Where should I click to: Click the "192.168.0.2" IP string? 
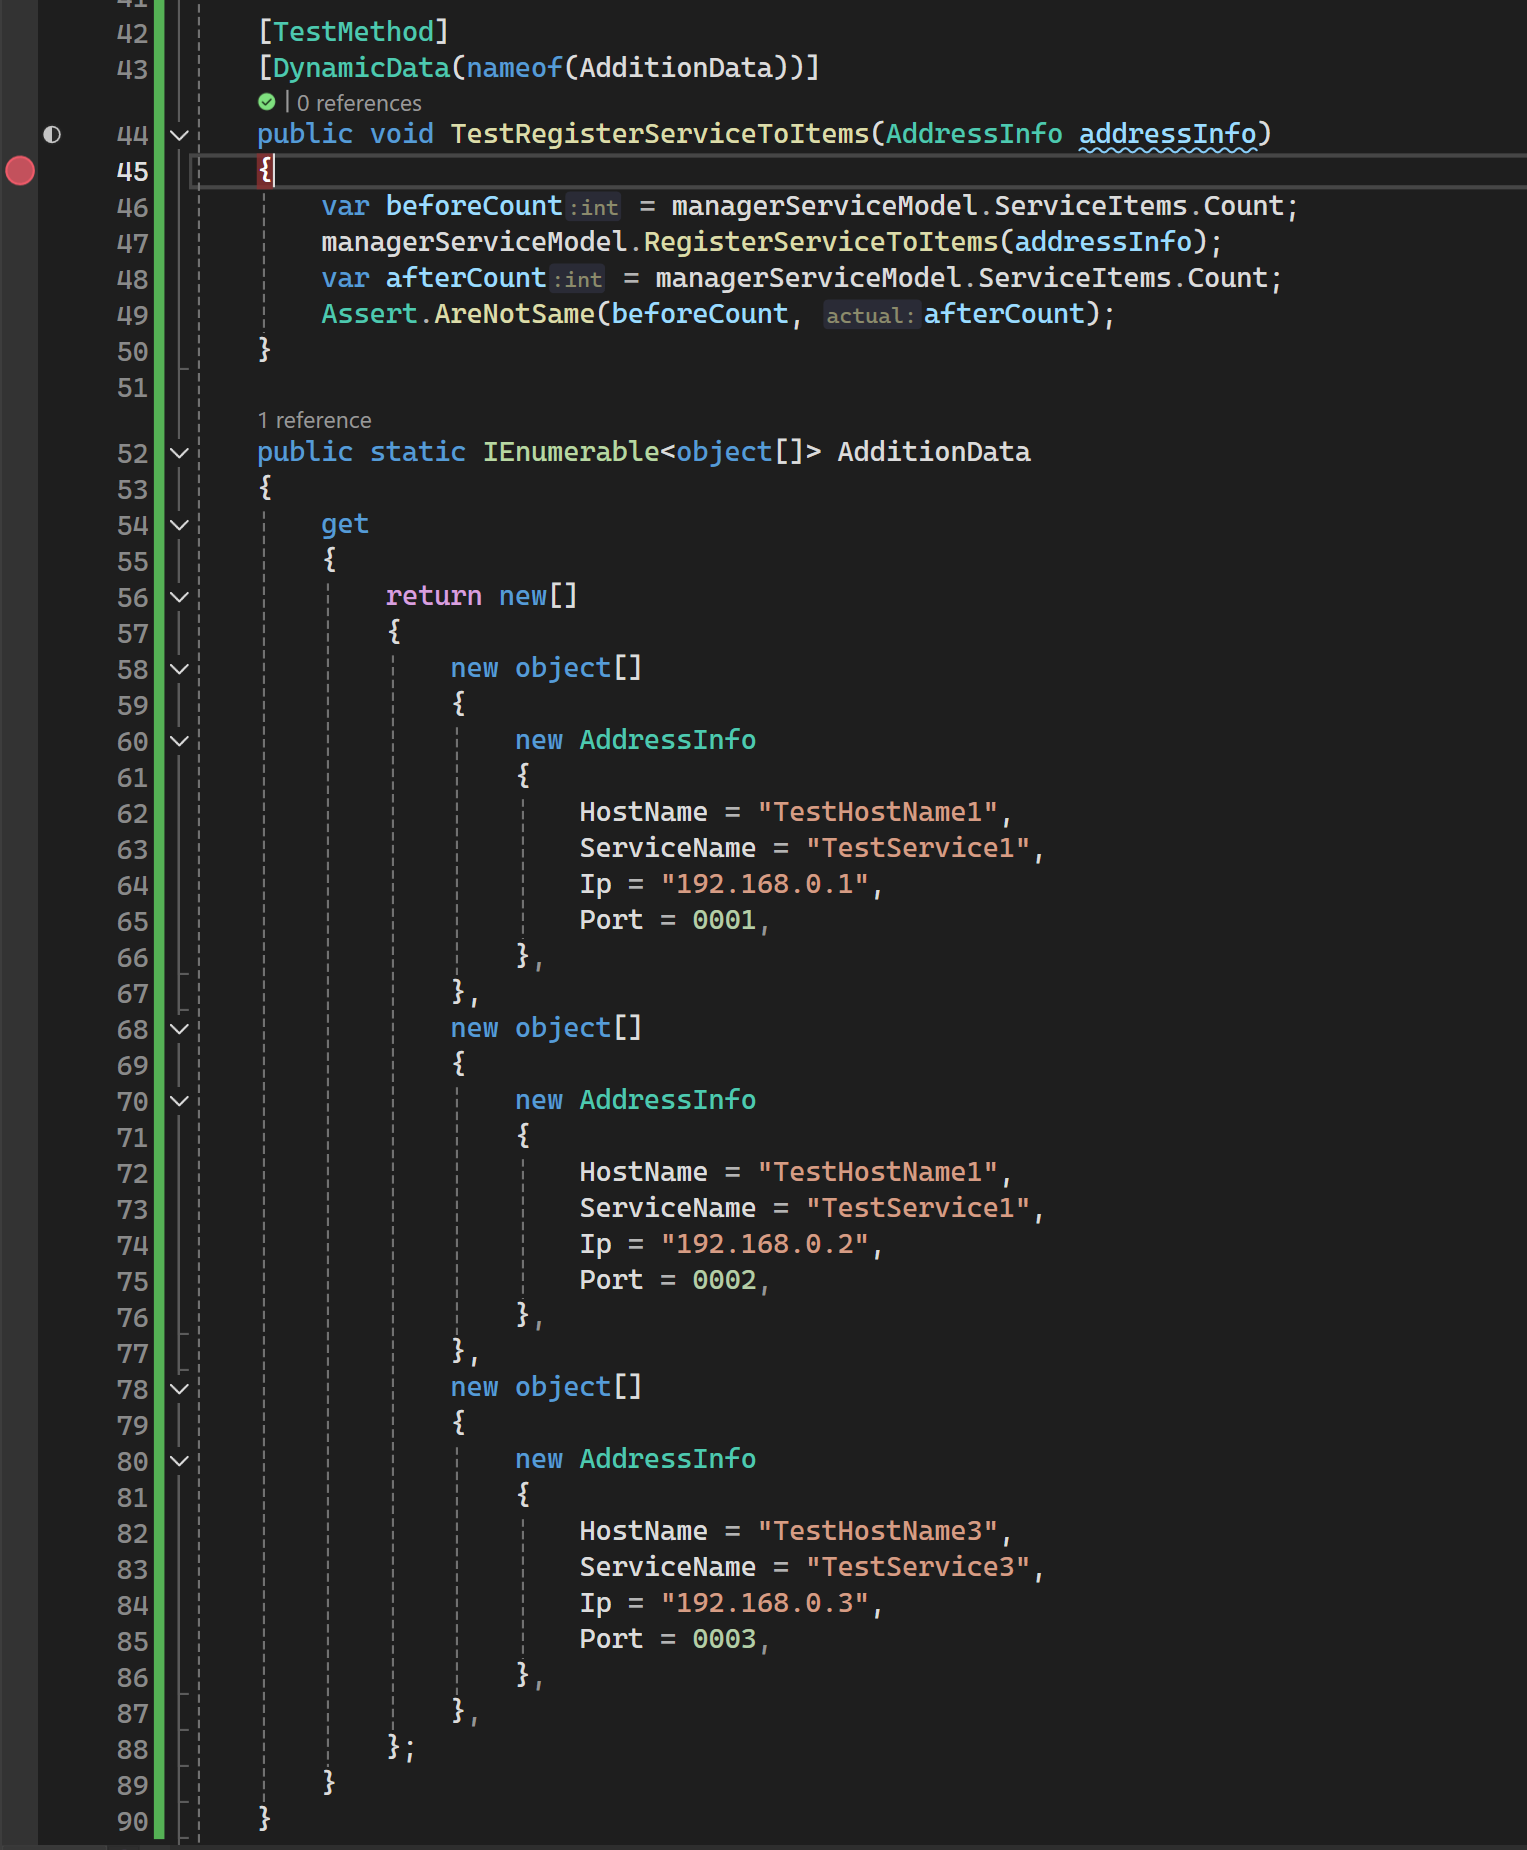(765, 1244)
